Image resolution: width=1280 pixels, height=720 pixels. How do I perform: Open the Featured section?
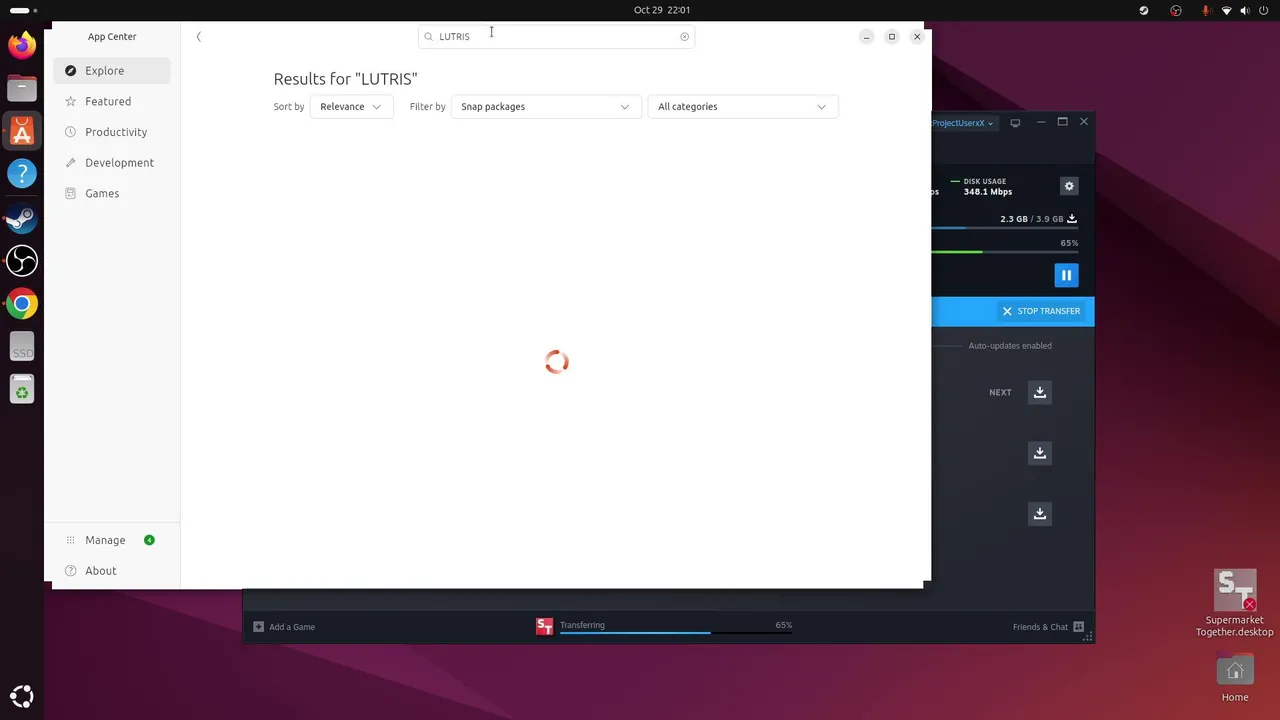112,102
